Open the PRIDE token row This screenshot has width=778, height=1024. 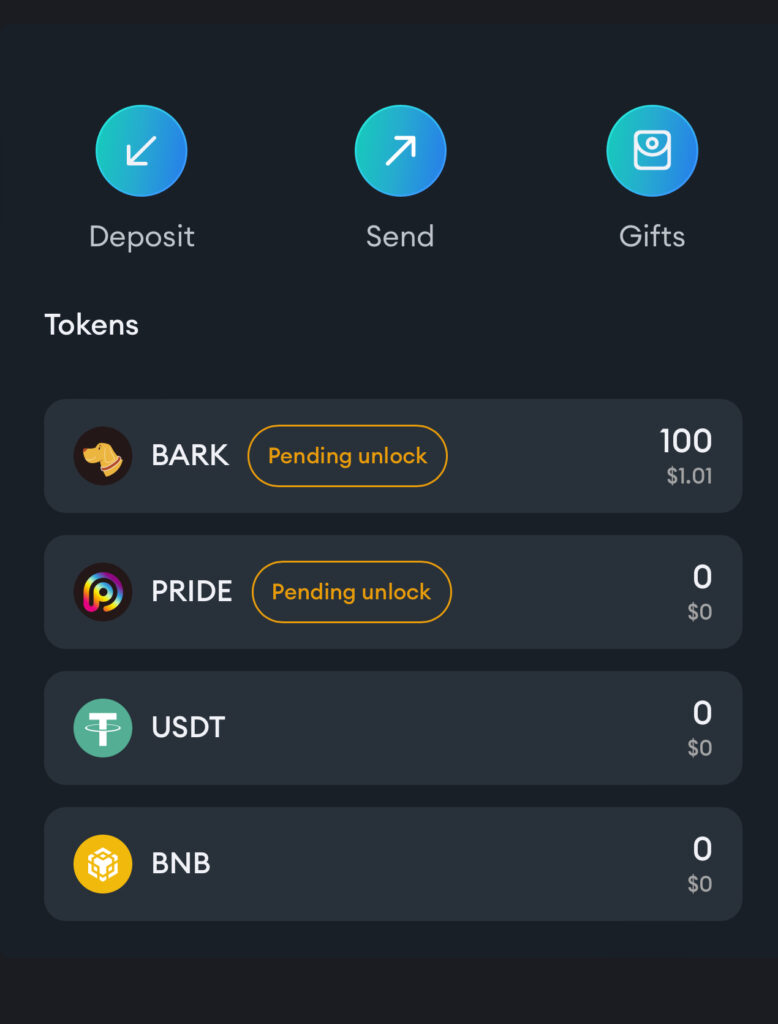(393, 592)
